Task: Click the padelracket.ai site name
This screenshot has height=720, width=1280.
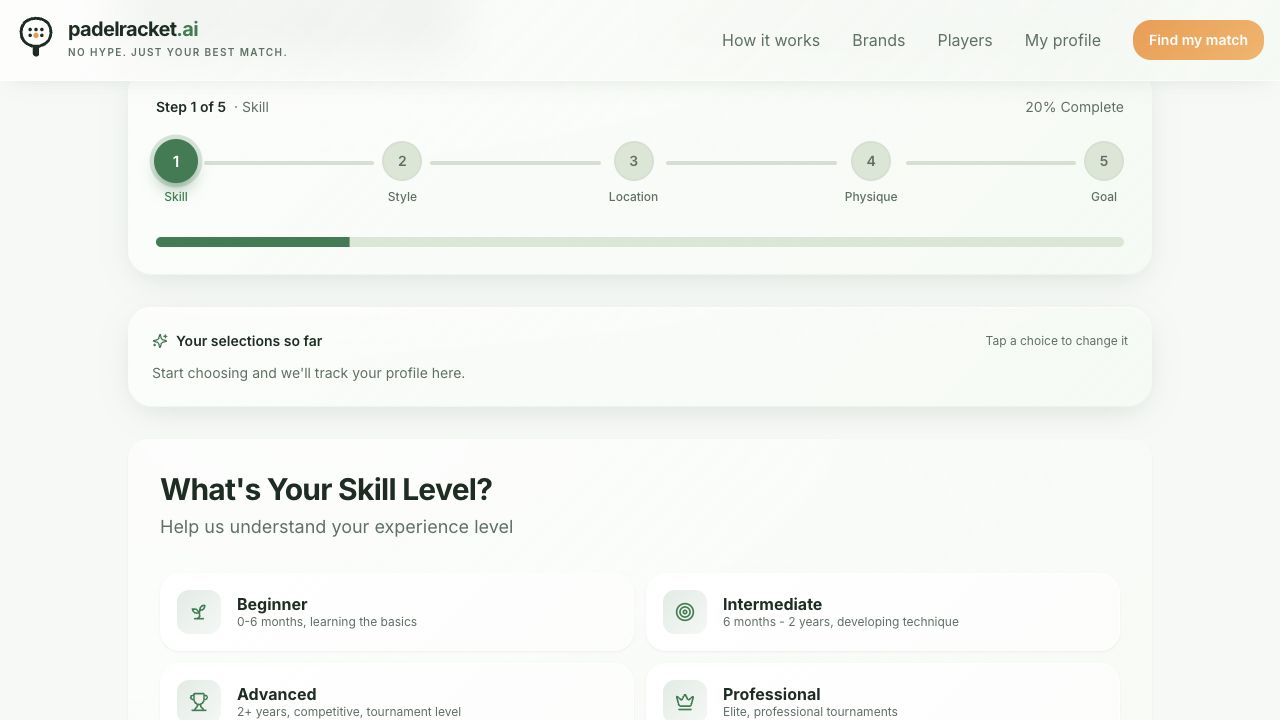Action: pos(133,29)
